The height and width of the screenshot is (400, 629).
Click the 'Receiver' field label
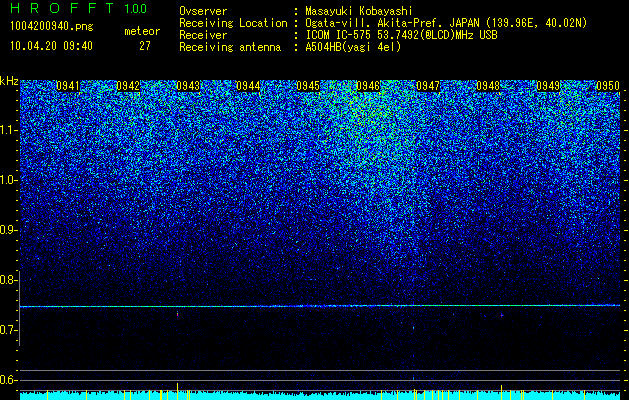pos(203,35)
